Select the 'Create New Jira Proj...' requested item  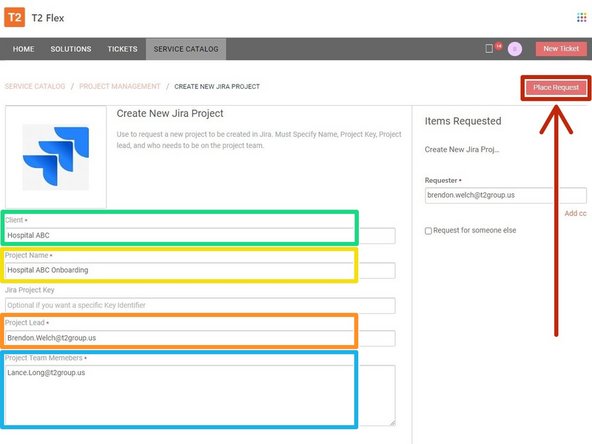(x=462, y=150)
